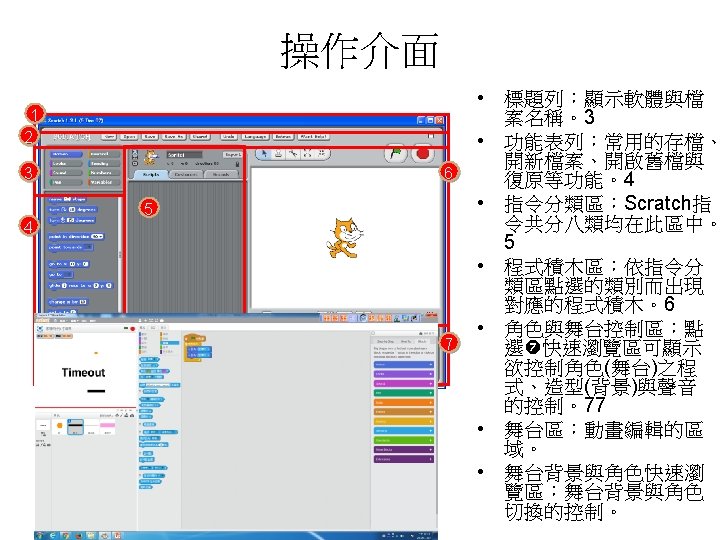Click the Sprite1 name field

(x=184, y=155)
